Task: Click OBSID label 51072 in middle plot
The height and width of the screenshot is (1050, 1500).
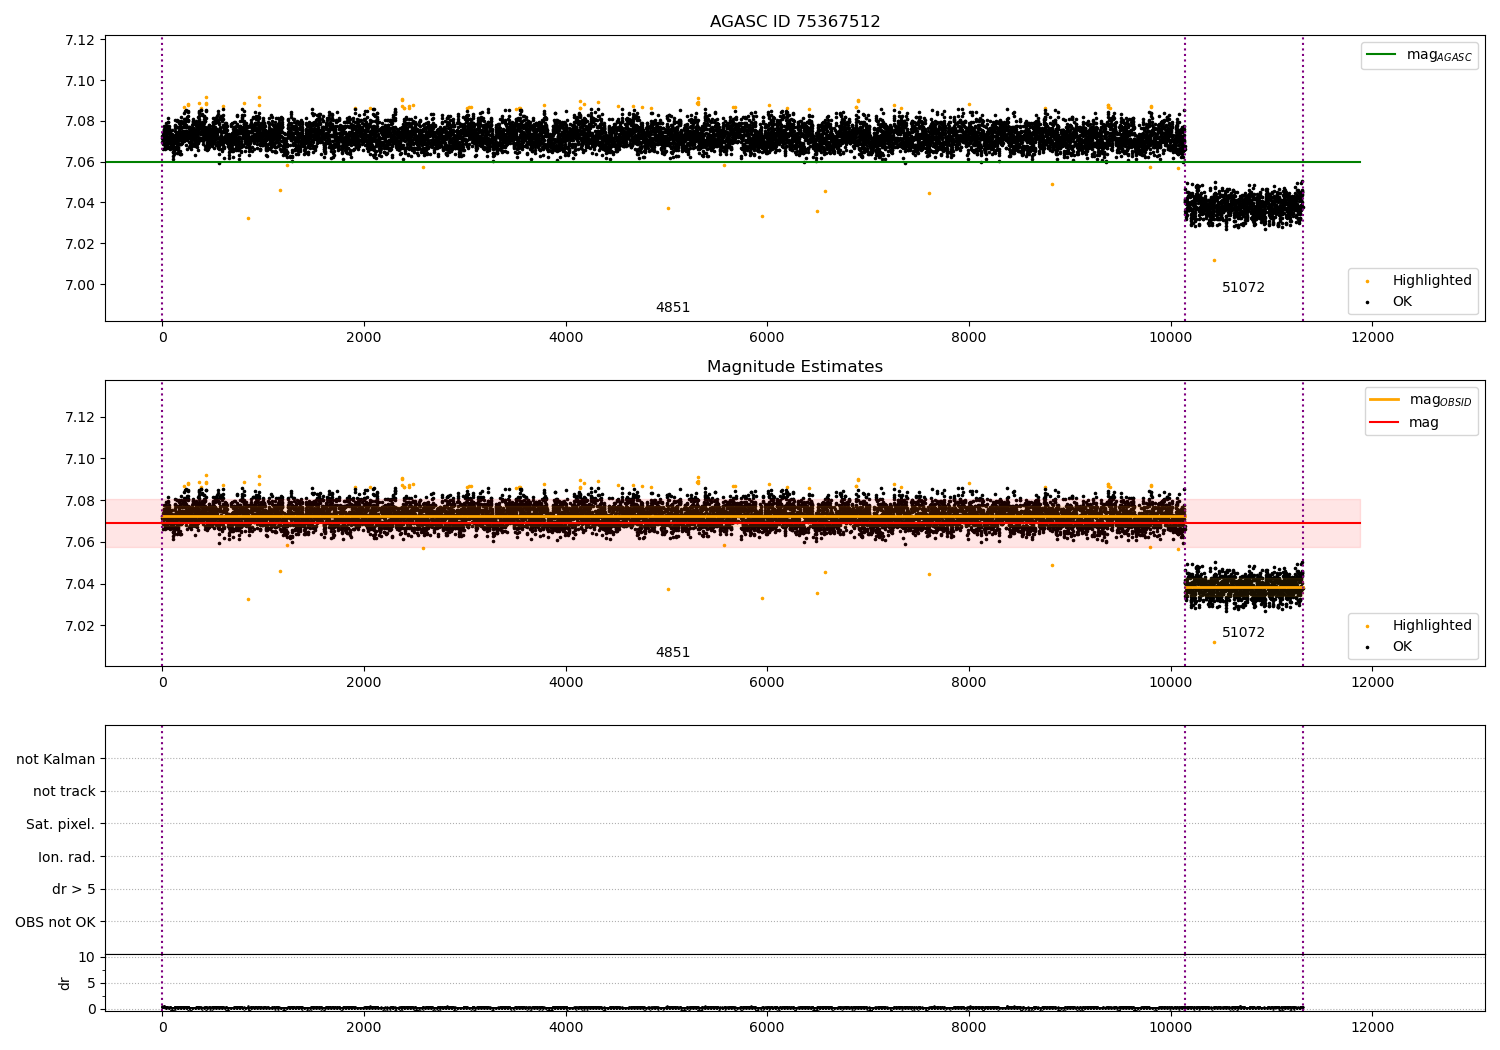Action: pos(1243,633)
